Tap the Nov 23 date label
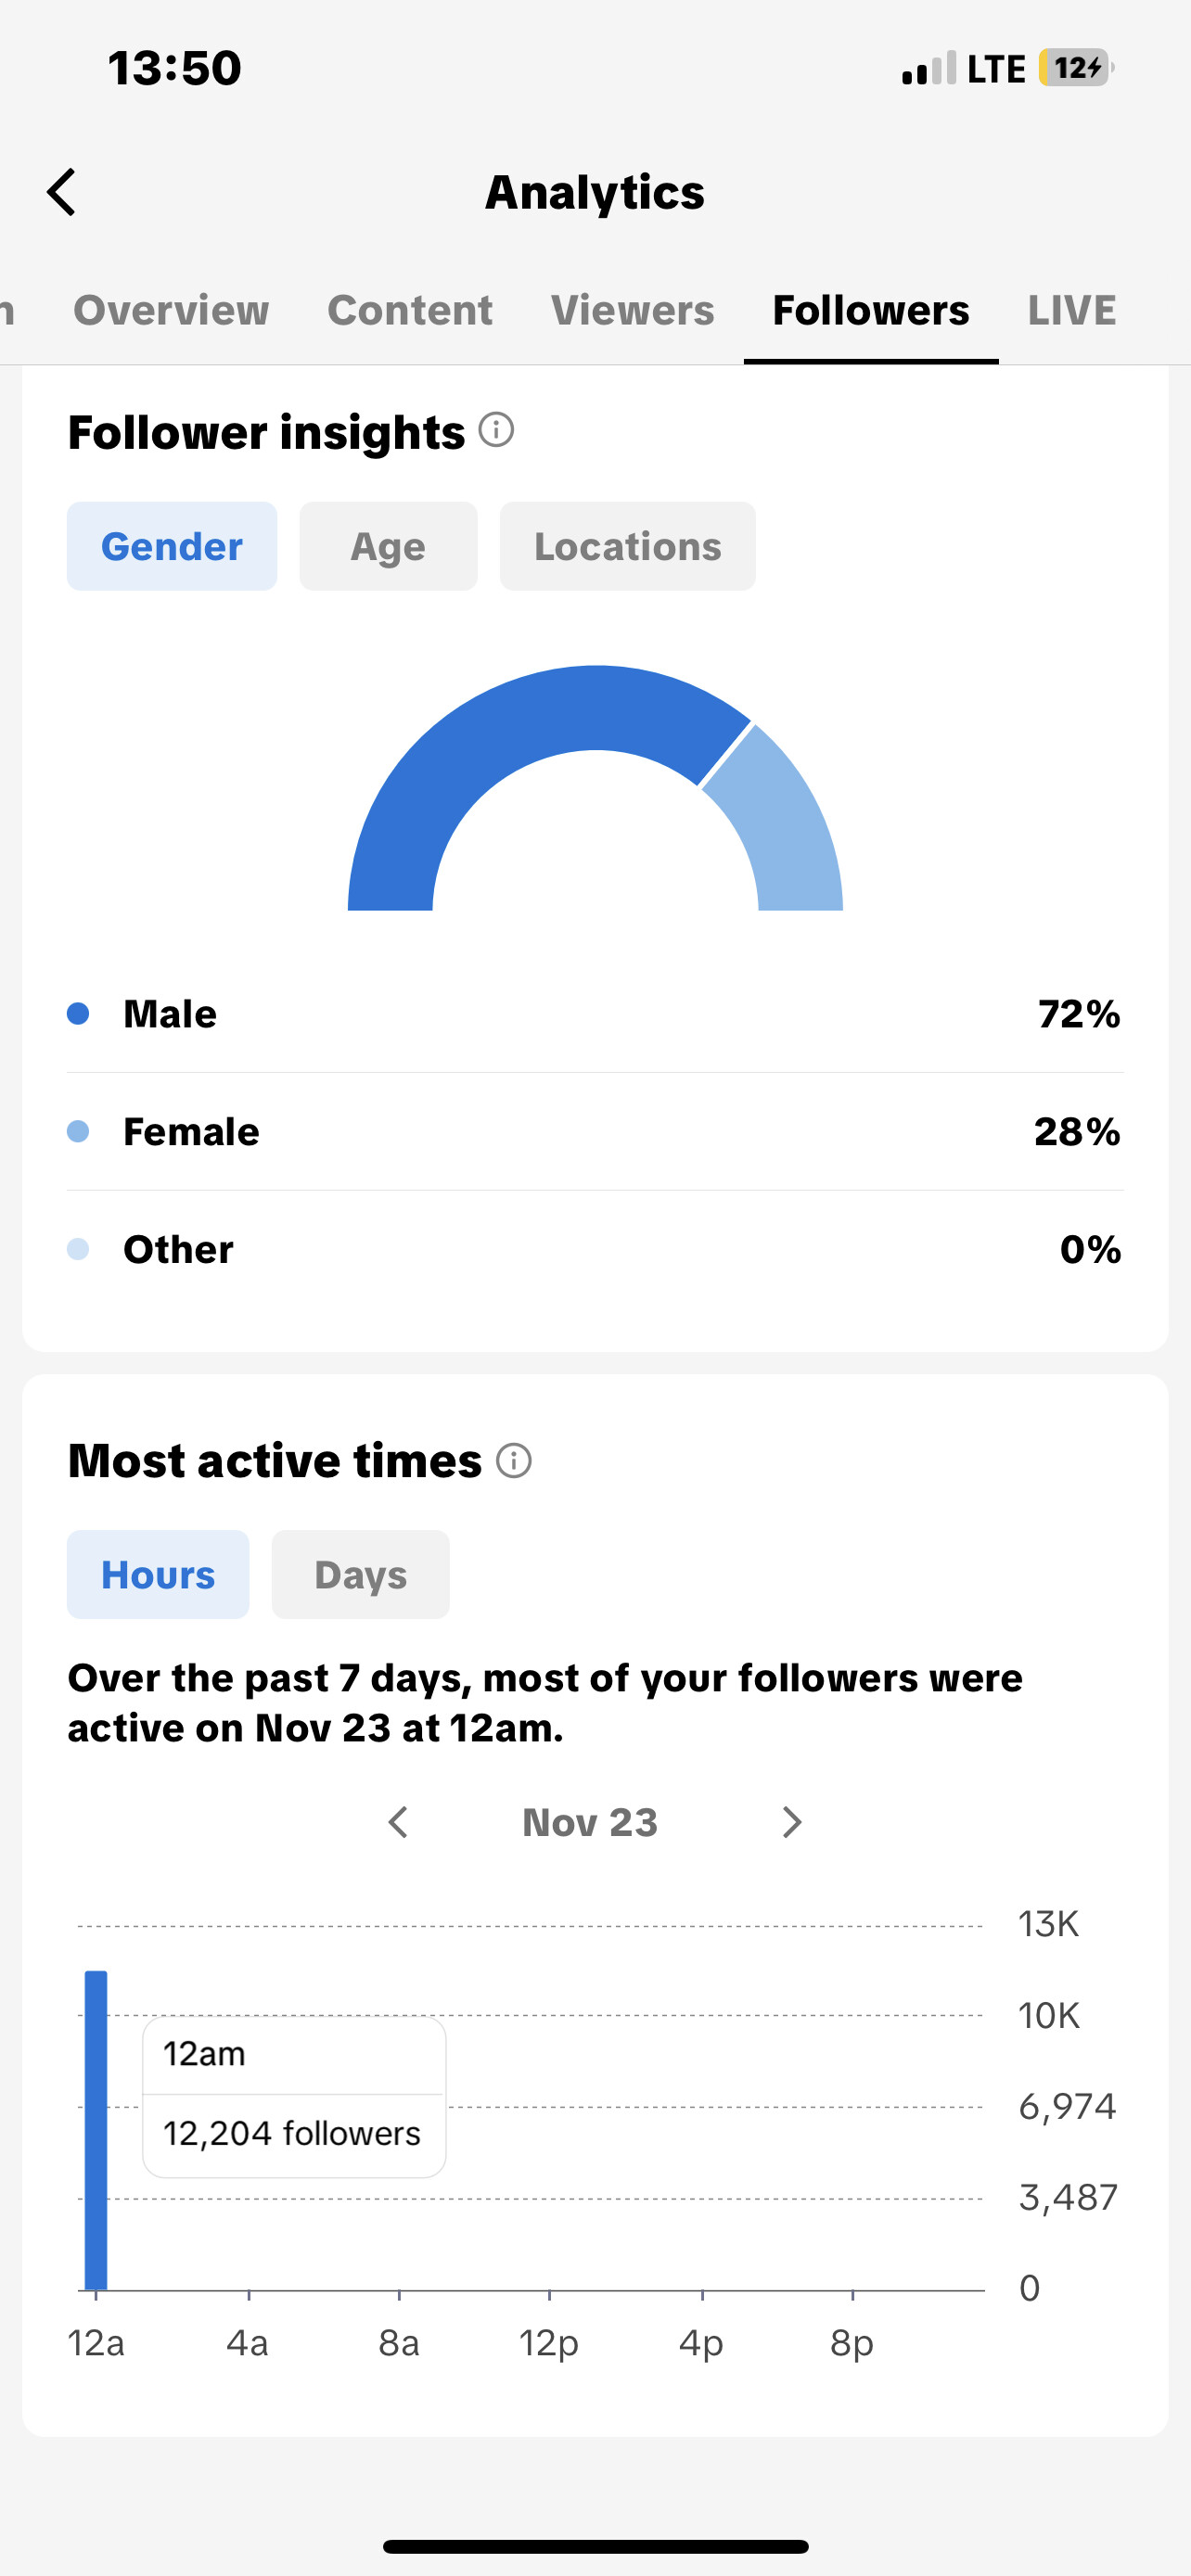The height and width of the screenshot is (2576, 1191). coord(590,1822)
